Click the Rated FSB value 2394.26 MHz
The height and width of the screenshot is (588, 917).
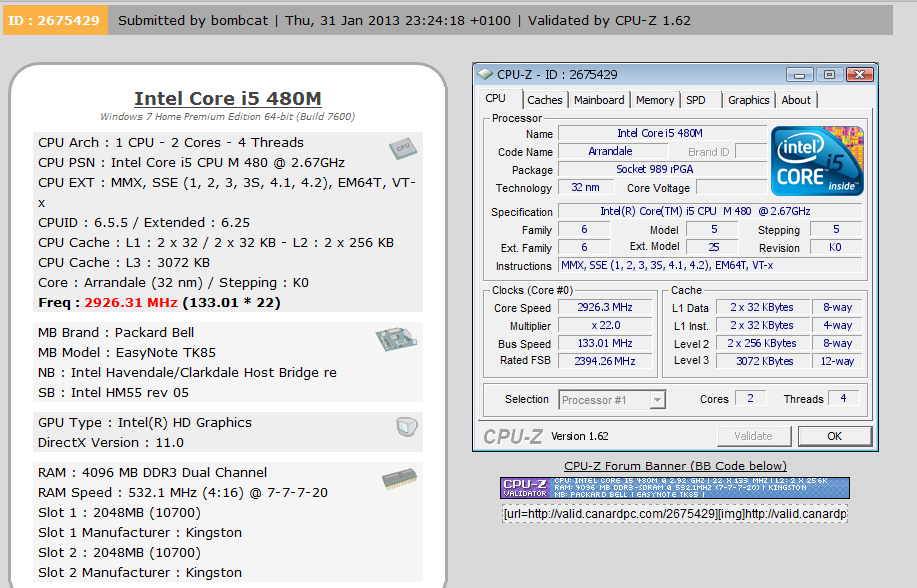[x=605, y=361]
